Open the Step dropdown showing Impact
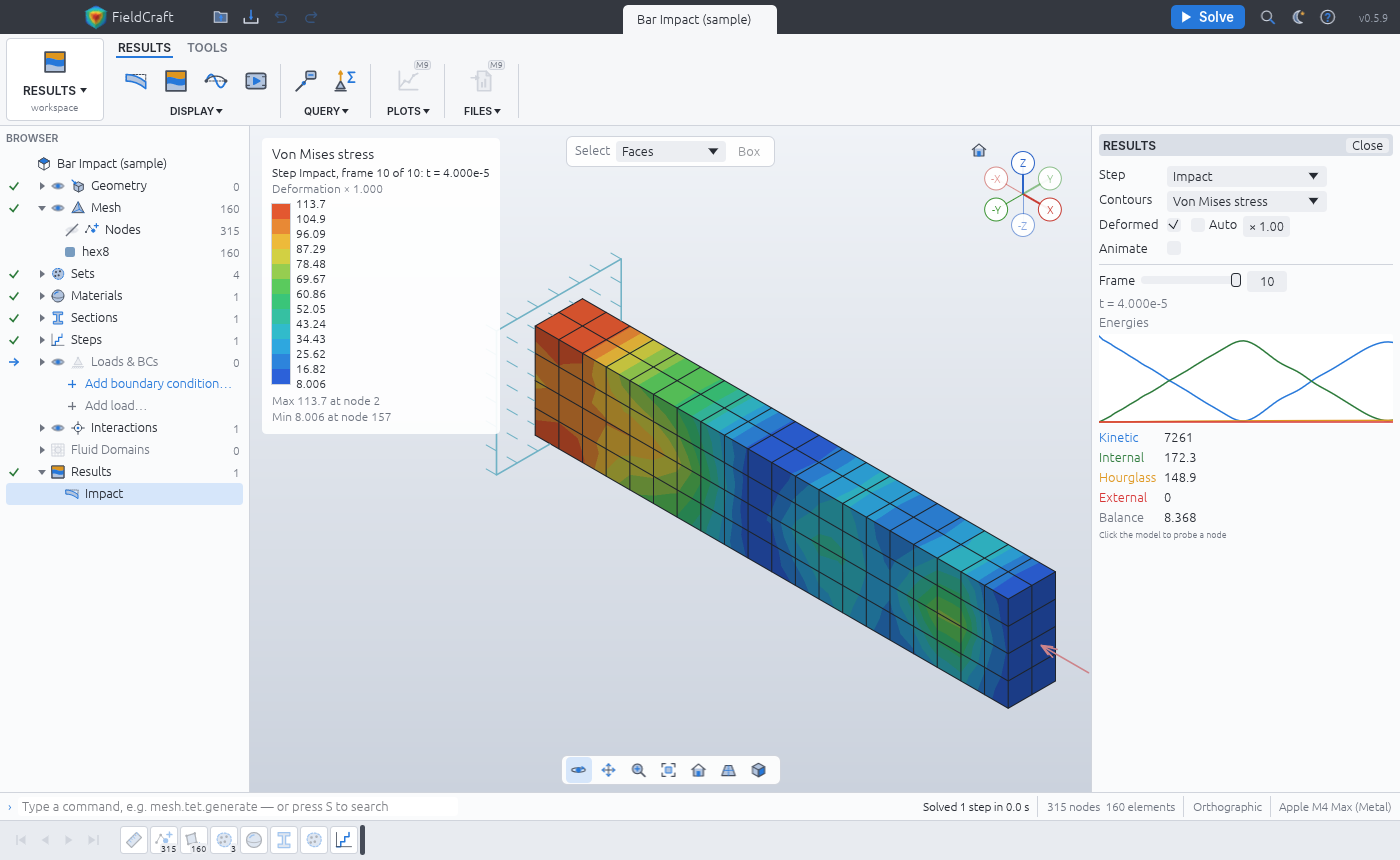 (1247, 177)
